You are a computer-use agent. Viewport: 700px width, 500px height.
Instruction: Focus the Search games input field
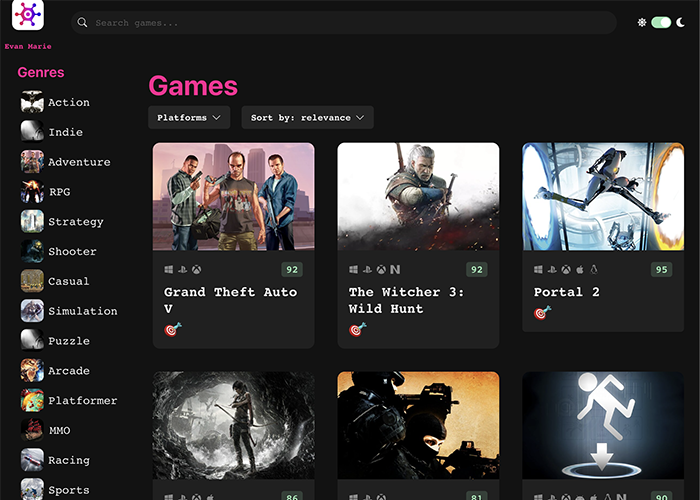(x=344, y=23)
